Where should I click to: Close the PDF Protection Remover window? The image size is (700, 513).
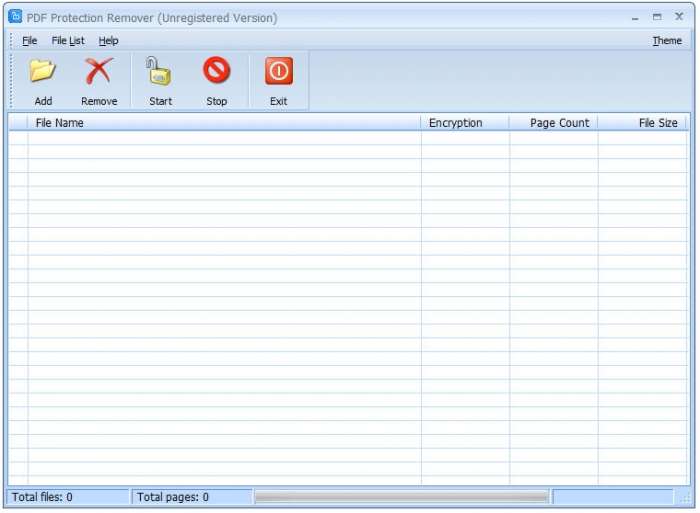click(x=679, y=17)
